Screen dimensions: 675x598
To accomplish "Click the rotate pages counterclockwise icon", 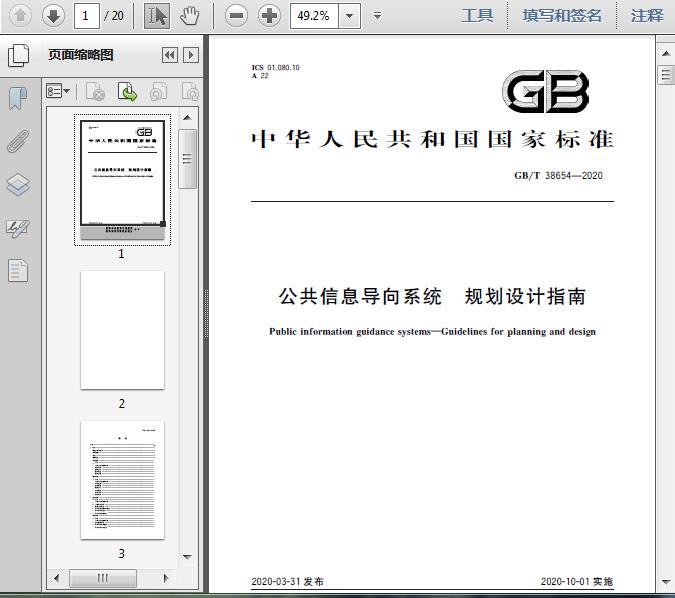I will (159, 92).
